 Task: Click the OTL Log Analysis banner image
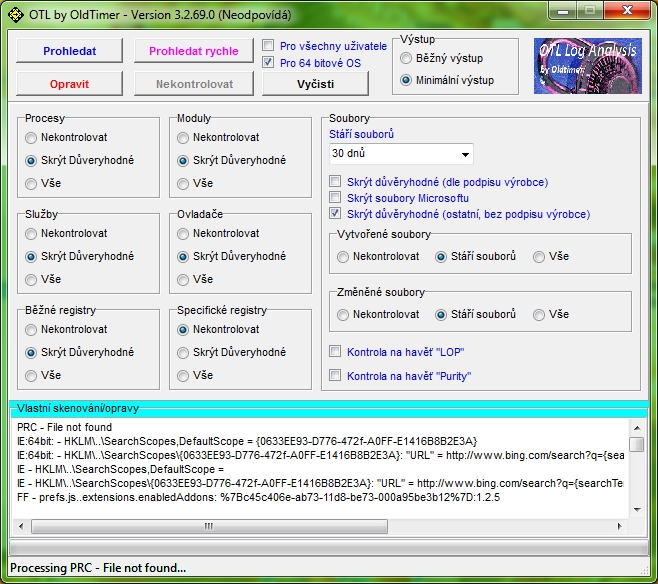click(586, 67)
